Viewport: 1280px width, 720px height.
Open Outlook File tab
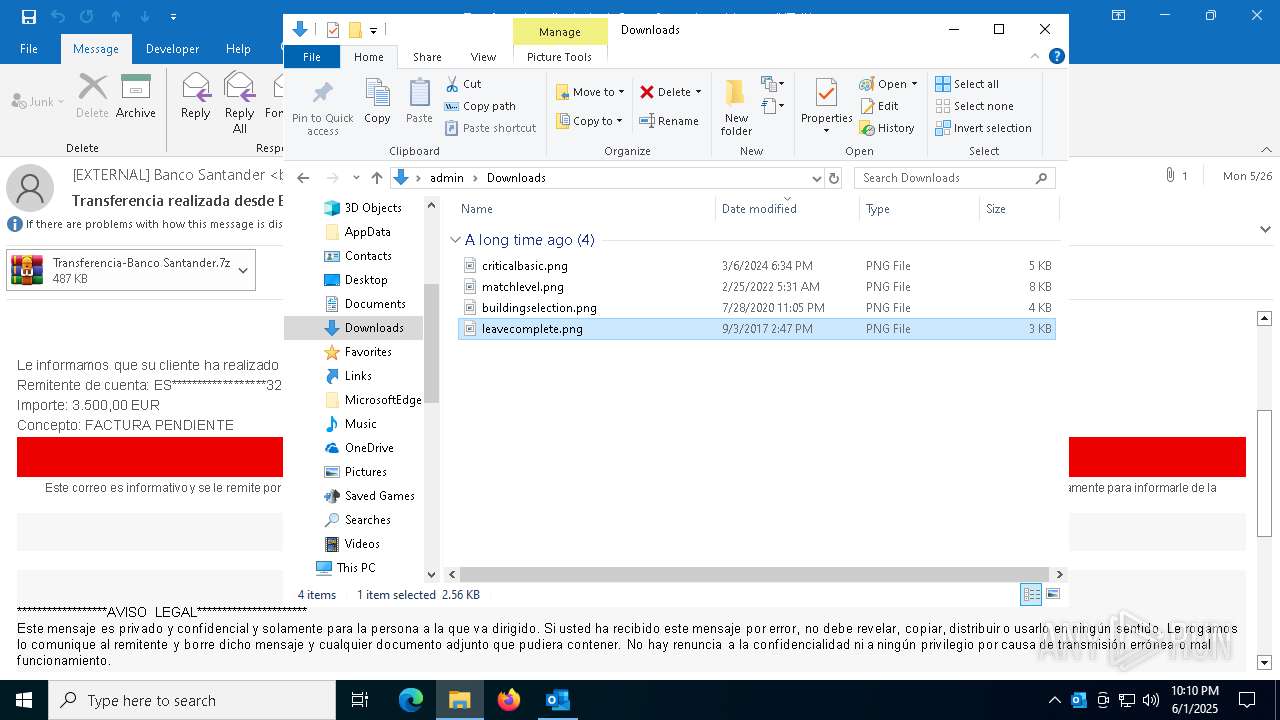click(29, 48)
